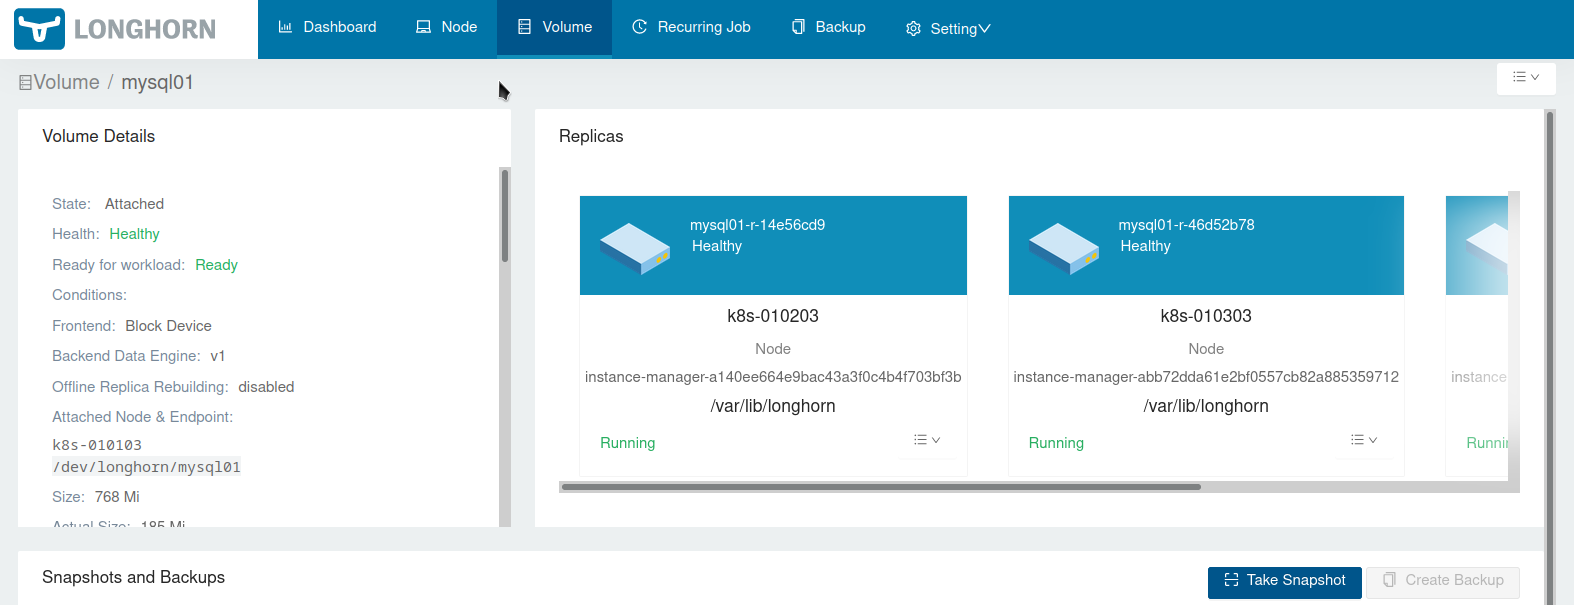Click the mysql01 breadcrumb text
The width and height of the screenshot is (1574, 605).
click(157, 82)
